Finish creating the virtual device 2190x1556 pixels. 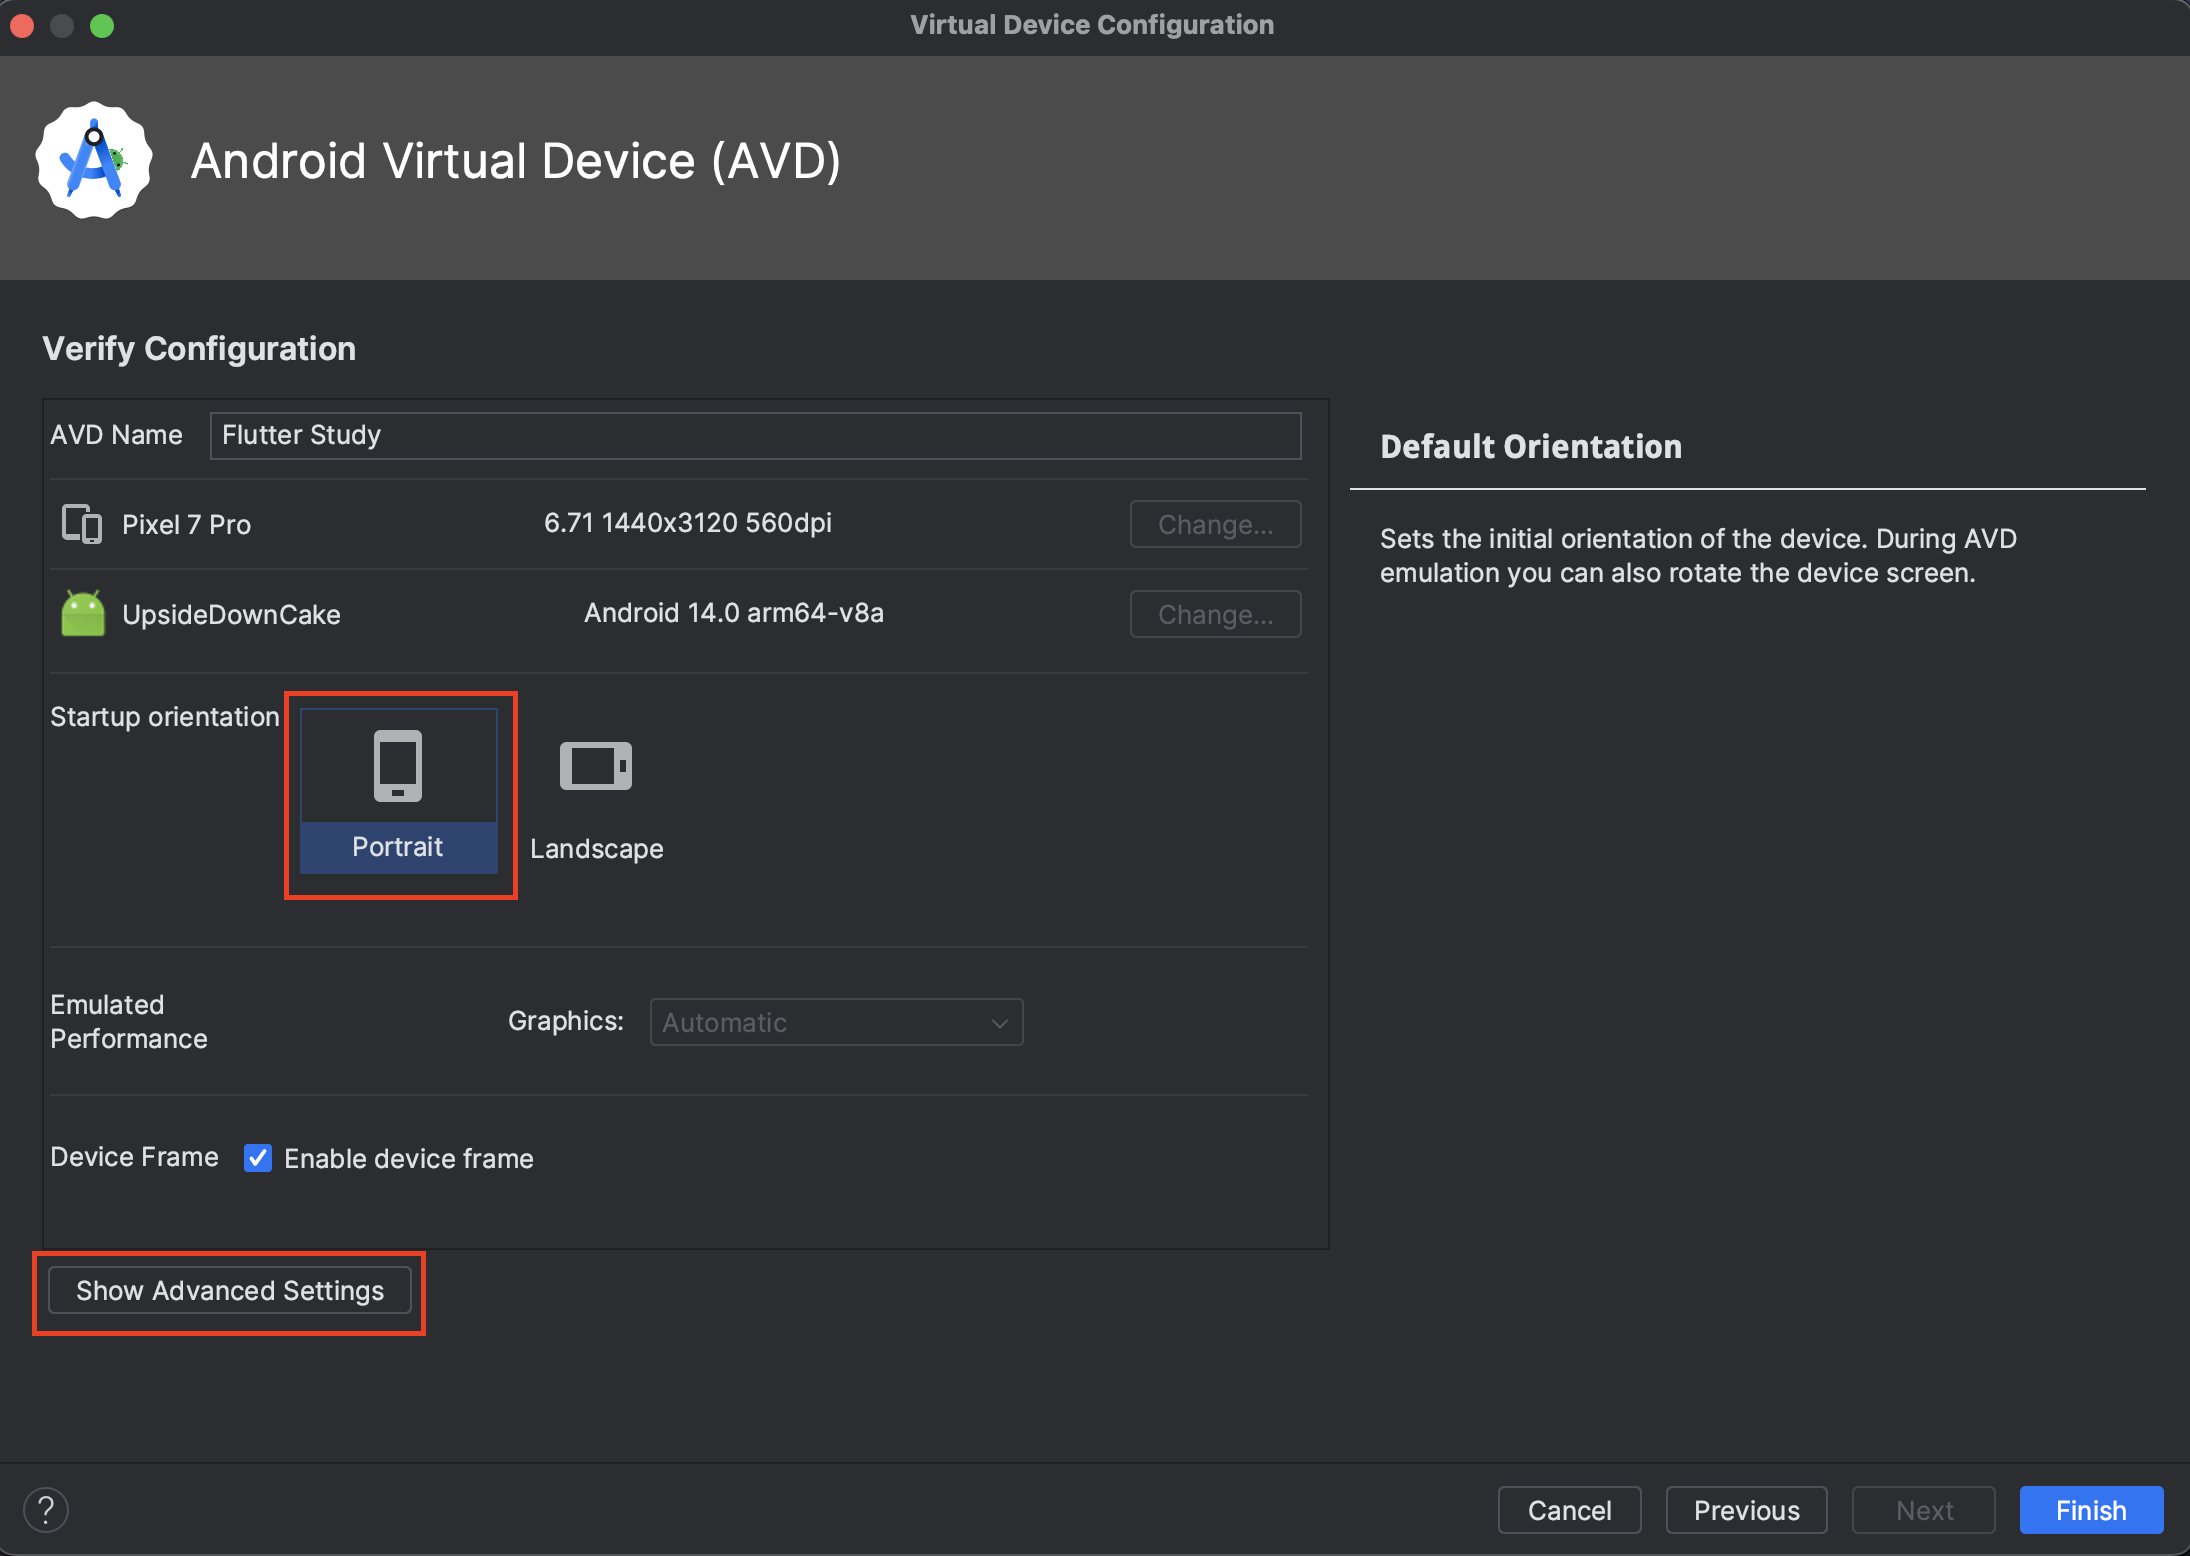[2091, 1510]
